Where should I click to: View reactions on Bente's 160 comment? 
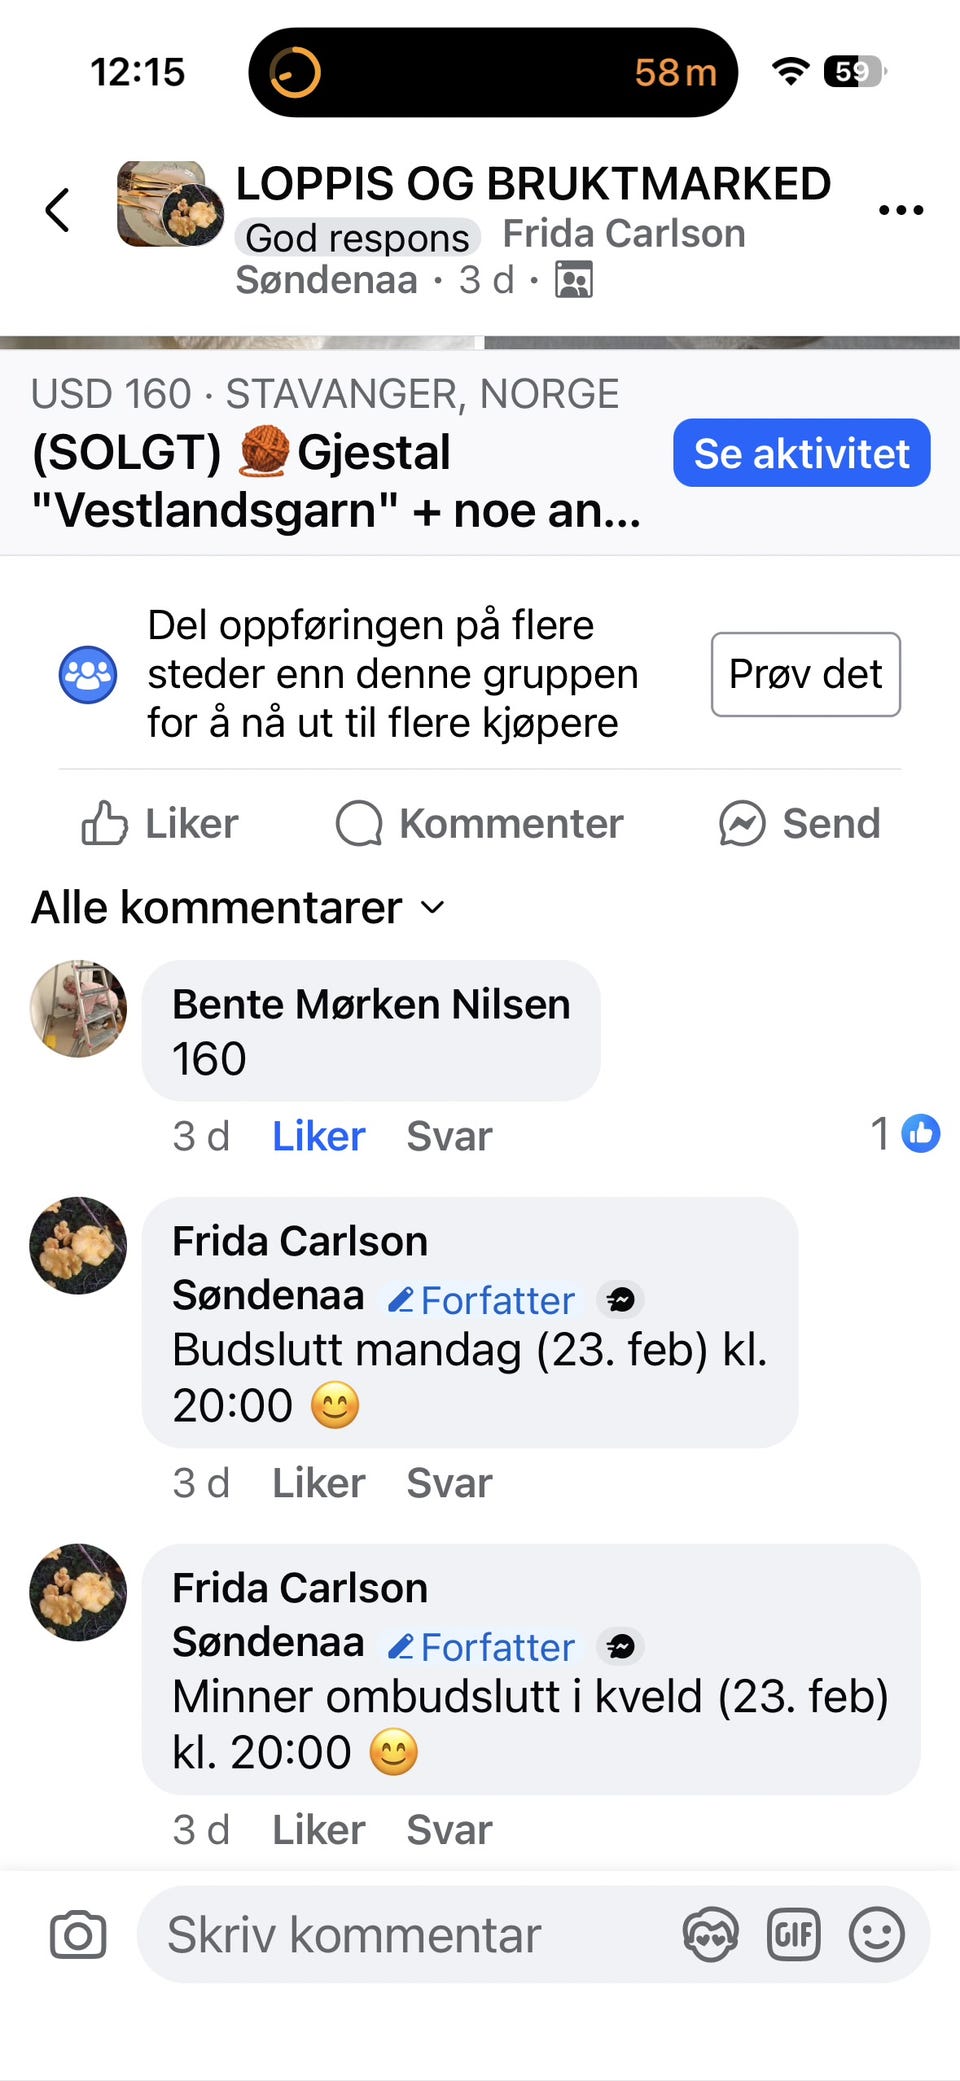pos(906,1134)
